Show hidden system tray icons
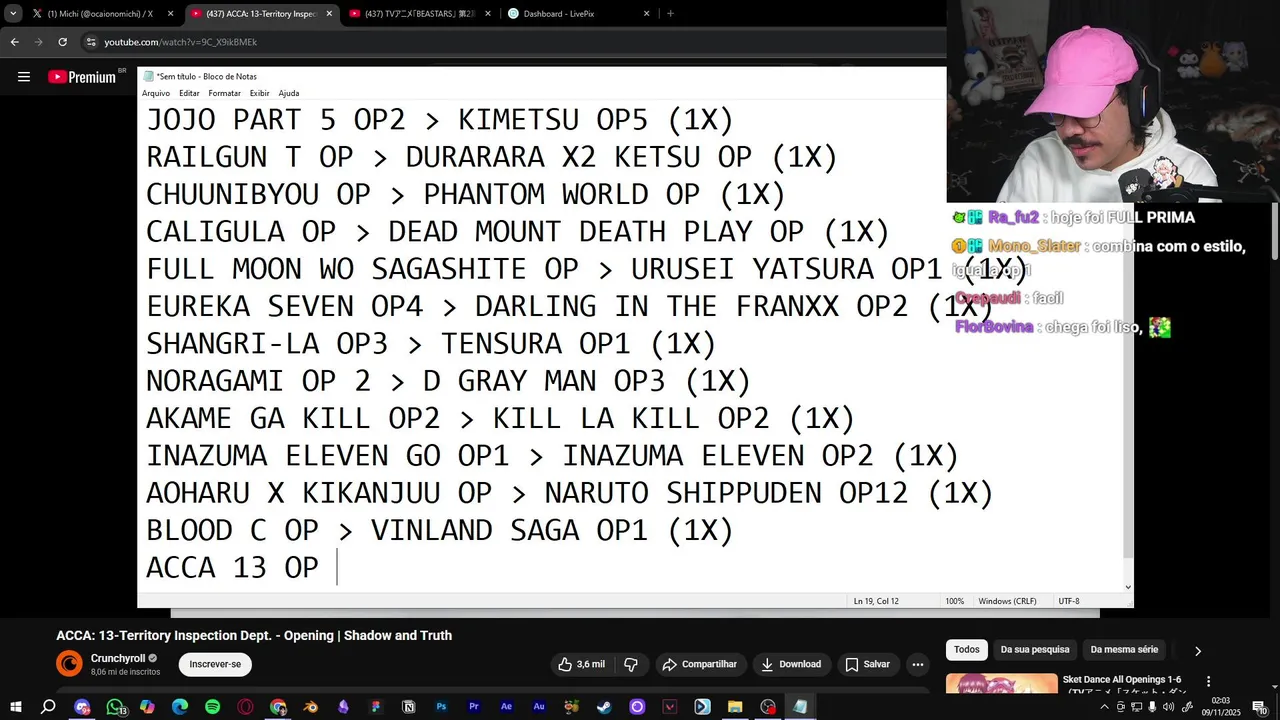The height and width of the screenshot is (720, 1280). pyautogui.click(x=1104, y=707)
